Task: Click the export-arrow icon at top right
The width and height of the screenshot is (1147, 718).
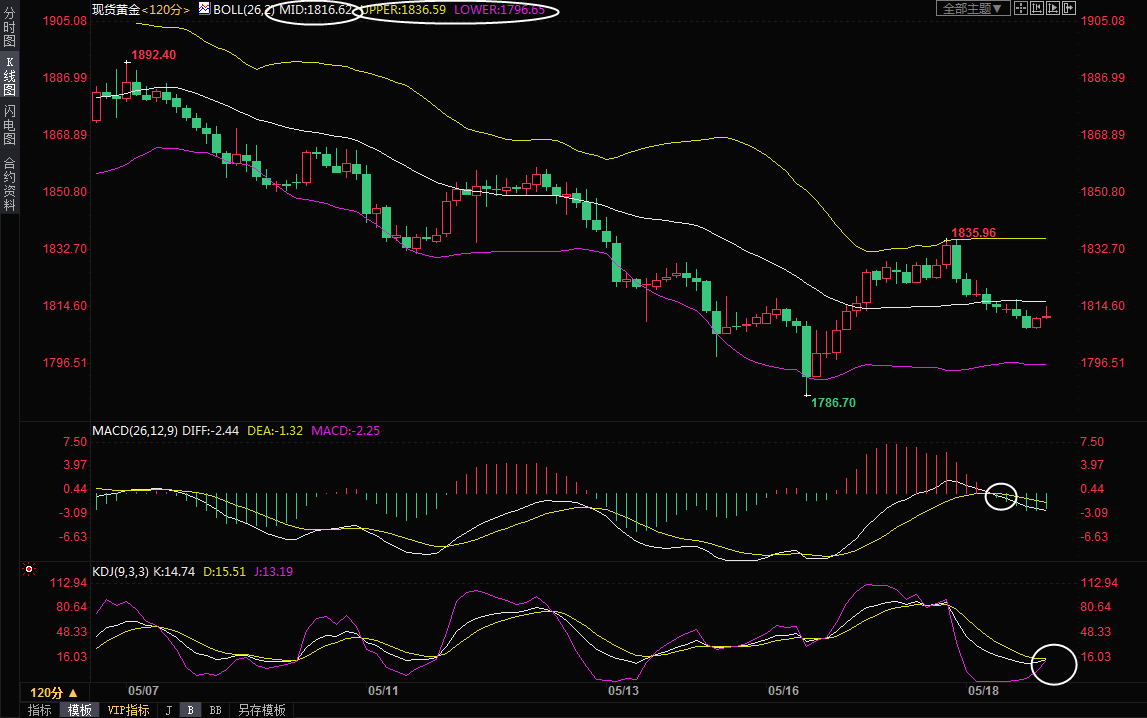Action: point(1069,8)
